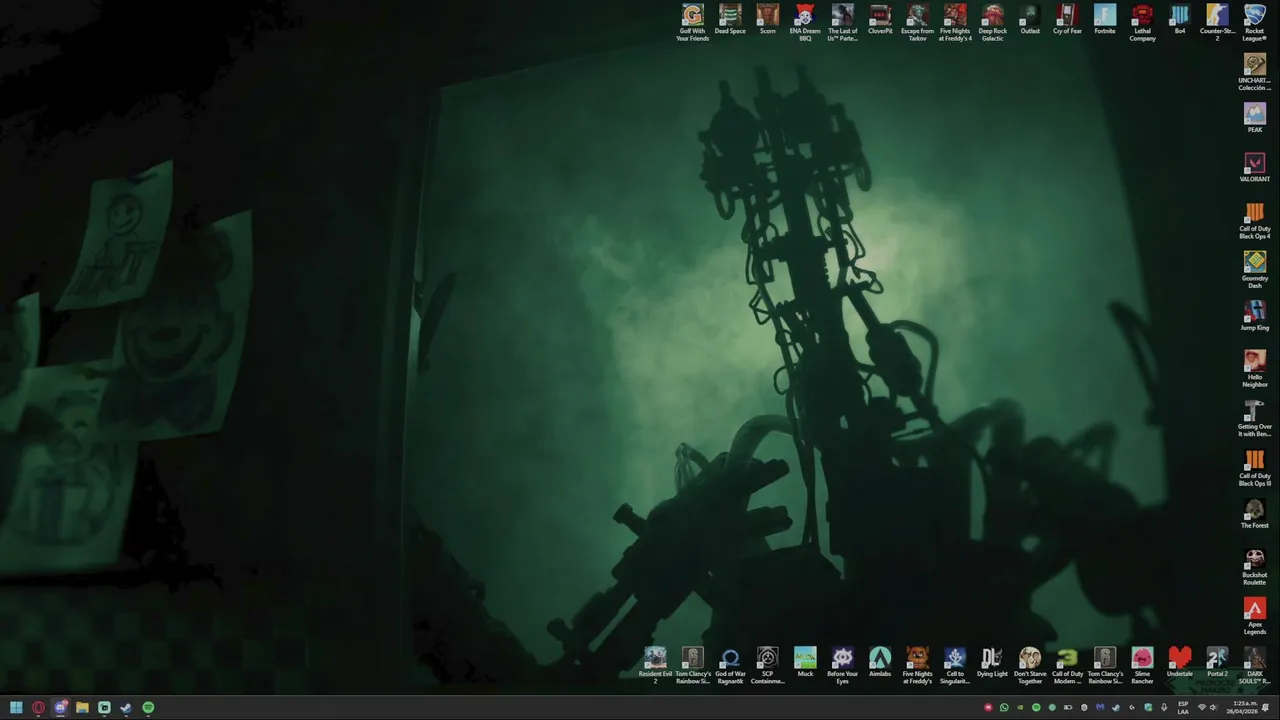The height and width of the screenshot is (720, 1280).
Task: Select the Don't Starve Together icon
Action: point(1030,665)
